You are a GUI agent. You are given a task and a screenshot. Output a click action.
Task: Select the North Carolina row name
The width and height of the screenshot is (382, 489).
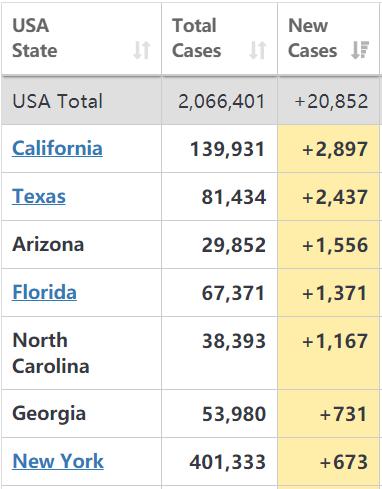coord(51,353)
